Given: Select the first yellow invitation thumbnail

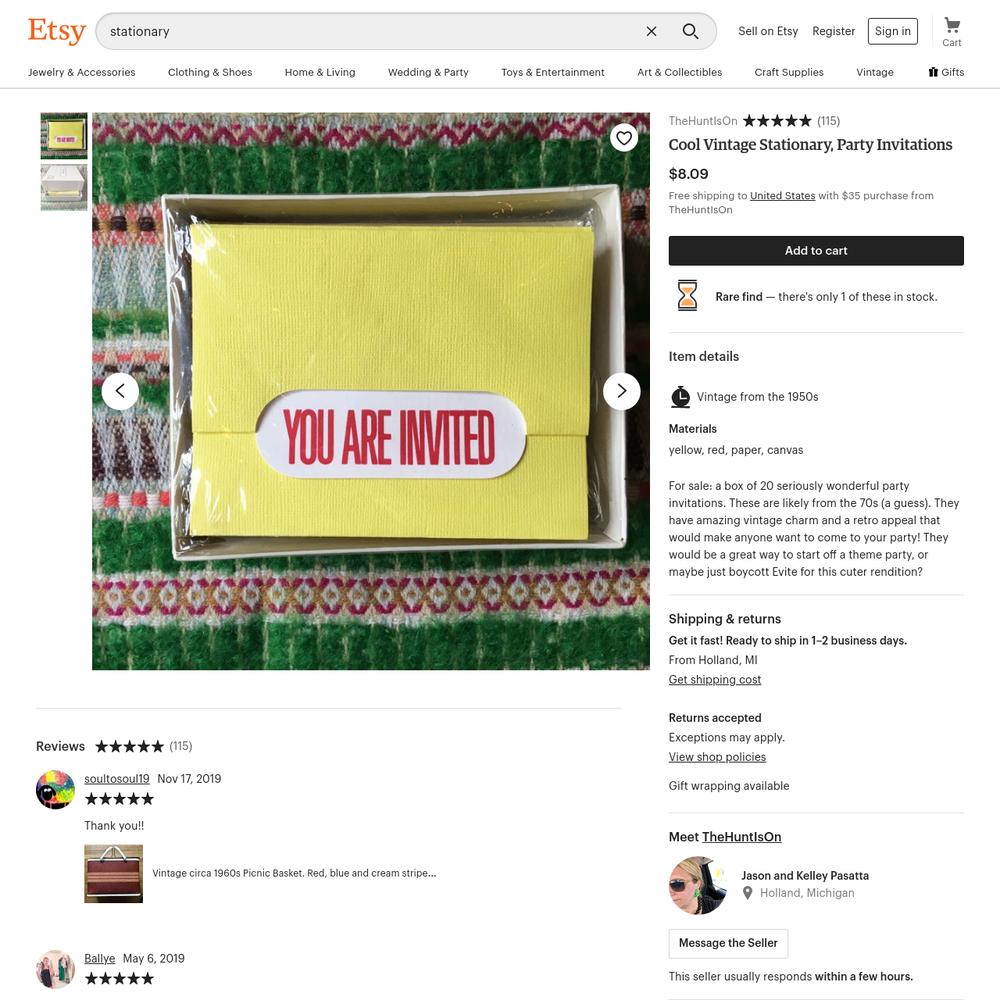Looking at the screenshot, I should (64, 136).
